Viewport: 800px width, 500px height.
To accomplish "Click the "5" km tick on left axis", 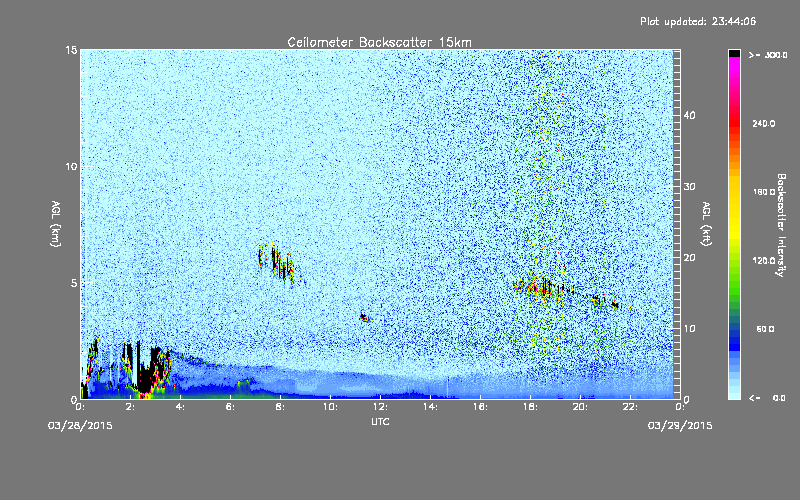I will pyautogui.click(x=74, y=283).
